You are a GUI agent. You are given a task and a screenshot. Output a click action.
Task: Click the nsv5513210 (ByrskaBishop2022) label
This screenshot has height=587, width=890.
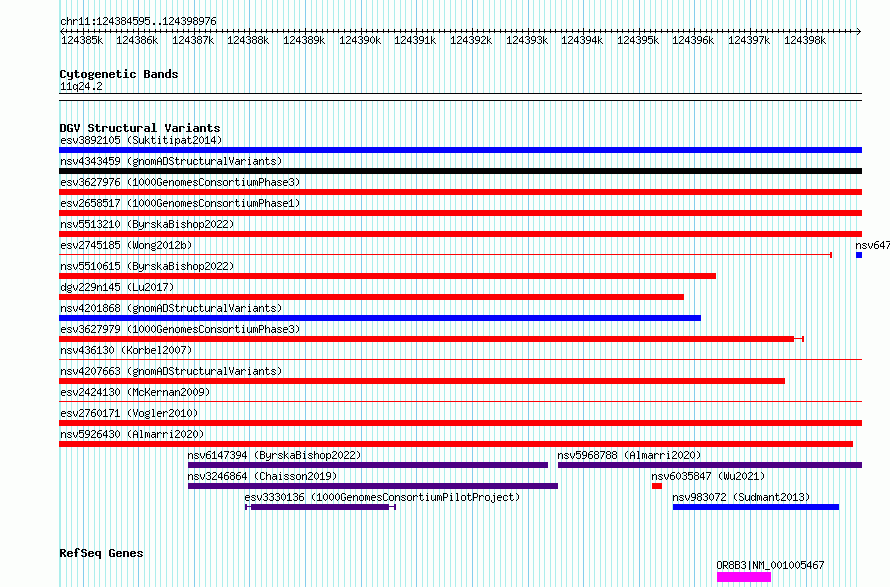(147, 224)
